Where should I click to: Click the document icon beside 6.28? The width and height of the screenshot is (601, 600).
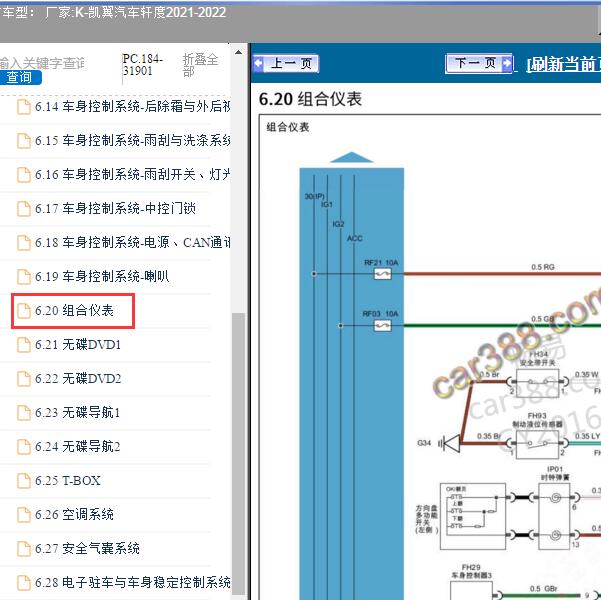pos(24,583)
